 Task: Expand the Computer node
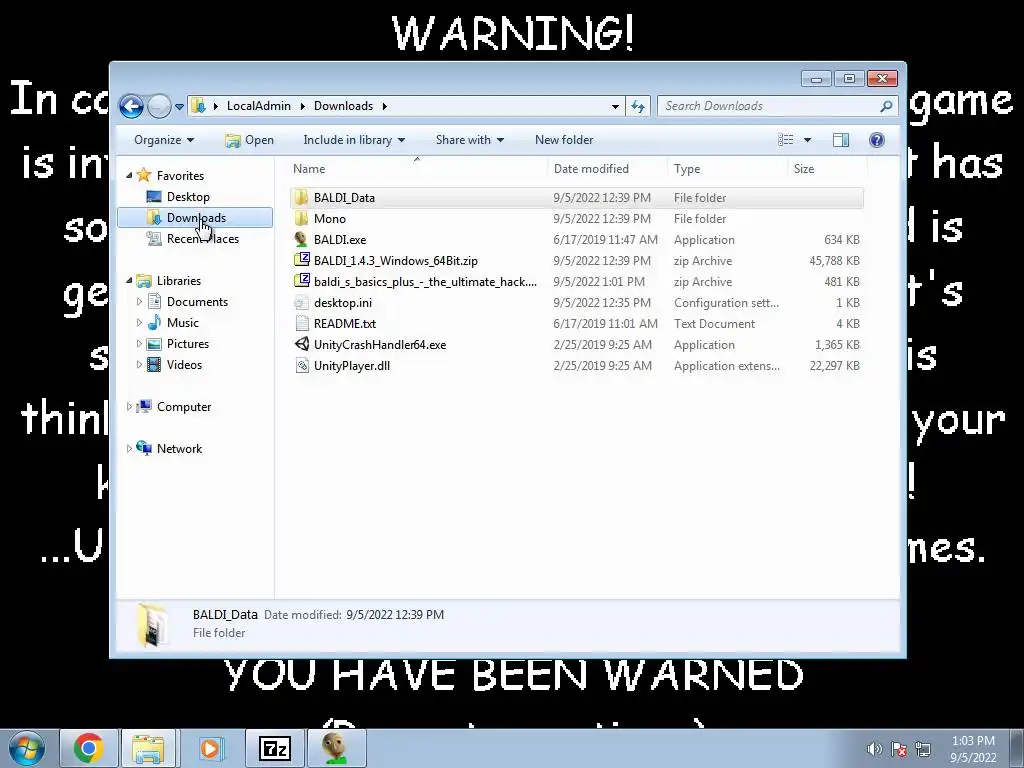click(x=129, y=406)
